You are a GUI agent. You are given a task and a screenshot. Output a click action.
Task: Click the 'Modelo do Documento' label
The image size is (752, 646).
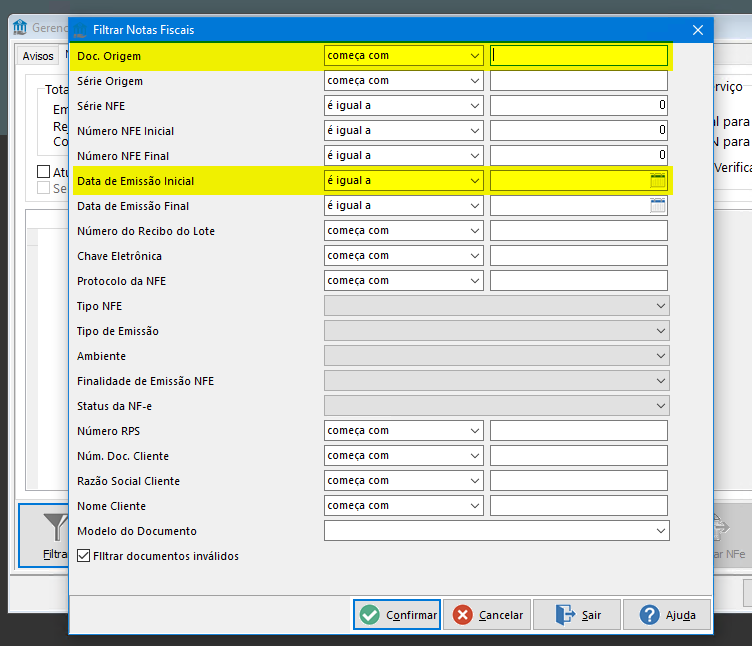(x=137, y=531)
